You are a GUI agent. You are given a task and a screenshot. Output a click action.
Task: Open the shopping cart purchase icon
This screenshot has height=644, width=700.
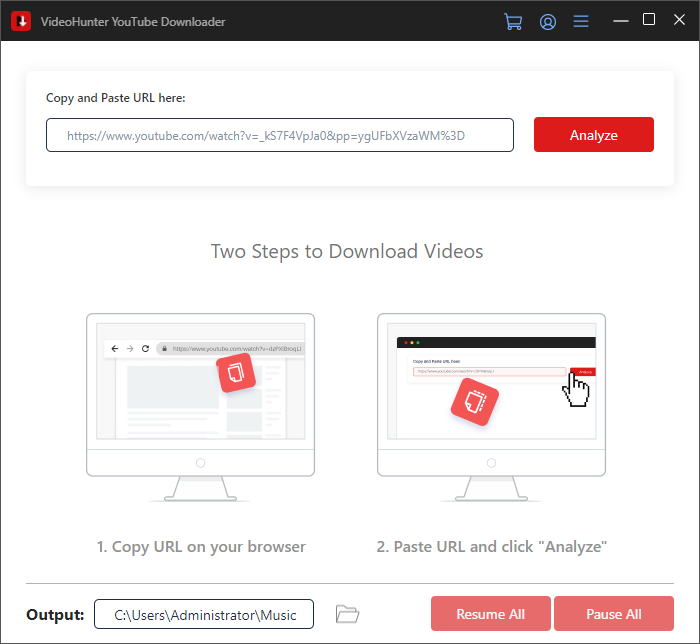pyautogui.click(x=514, y=21)
